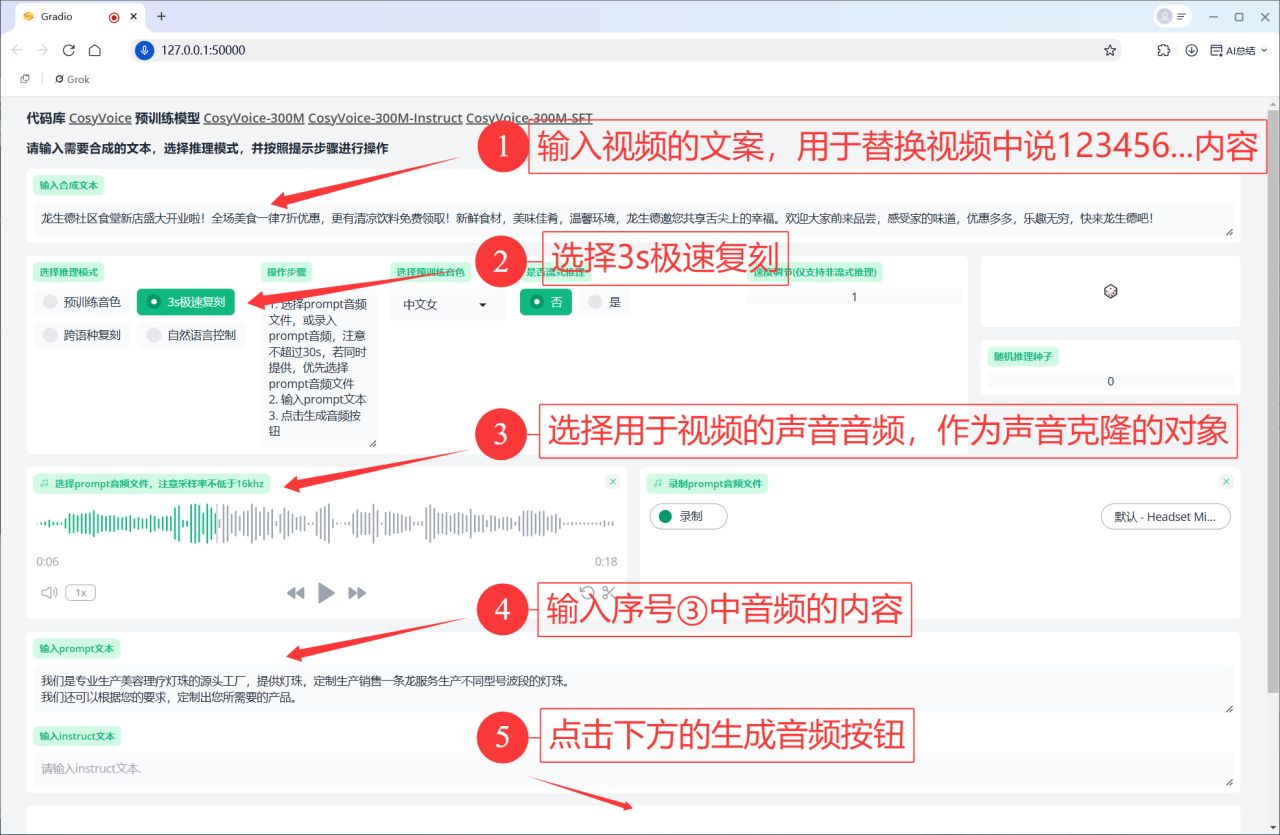Expand the 中文女 preset voice dropdown
Image resolution: width=1280 pixels, height=835 pixels.
448,304
